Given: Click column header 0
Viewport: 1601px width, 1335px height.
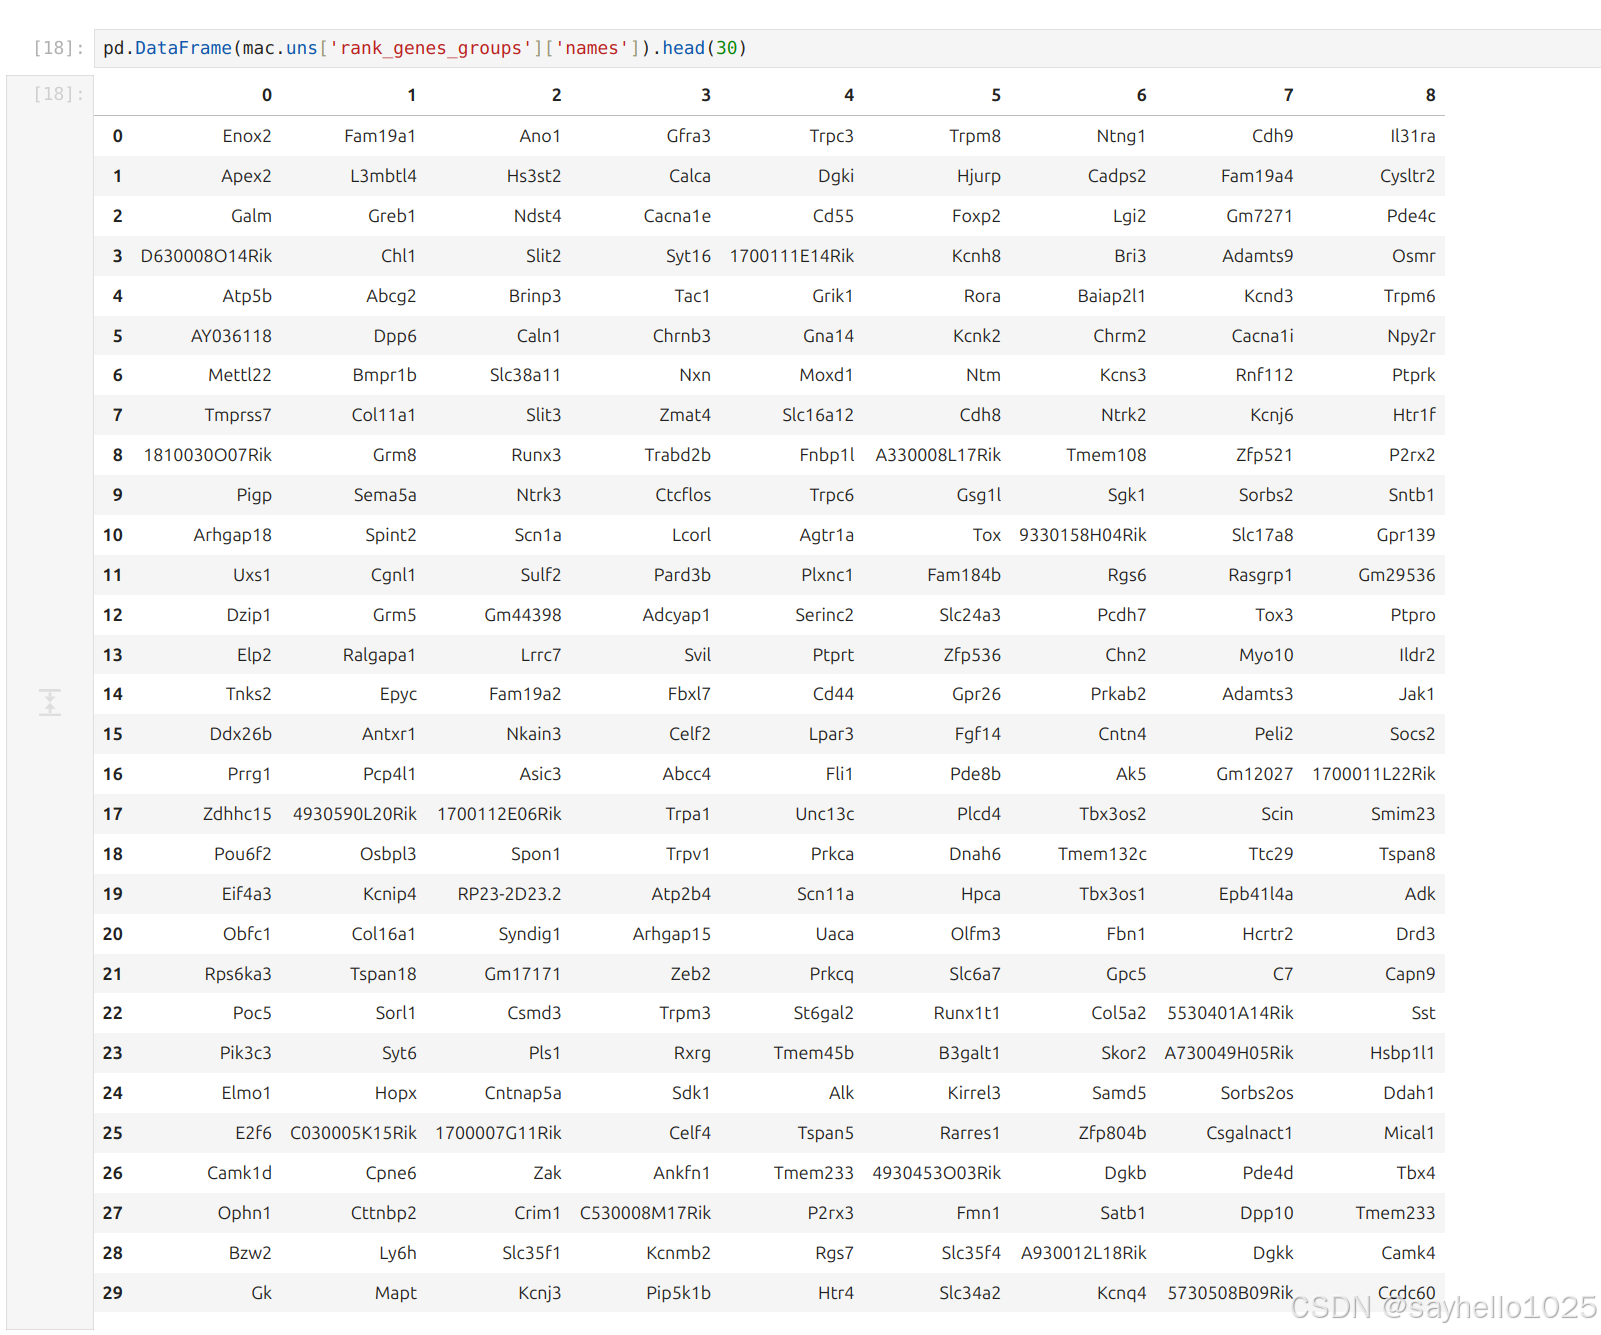Looking at the screenshot, I should (267, 95).
